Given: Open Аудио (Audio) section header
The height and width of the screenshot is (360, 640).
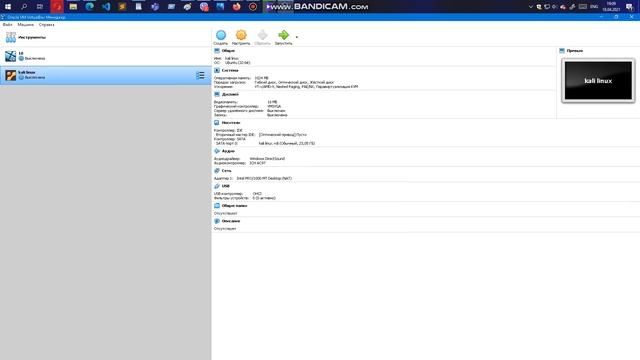Looking at the screenshot, I should point(228,151).
